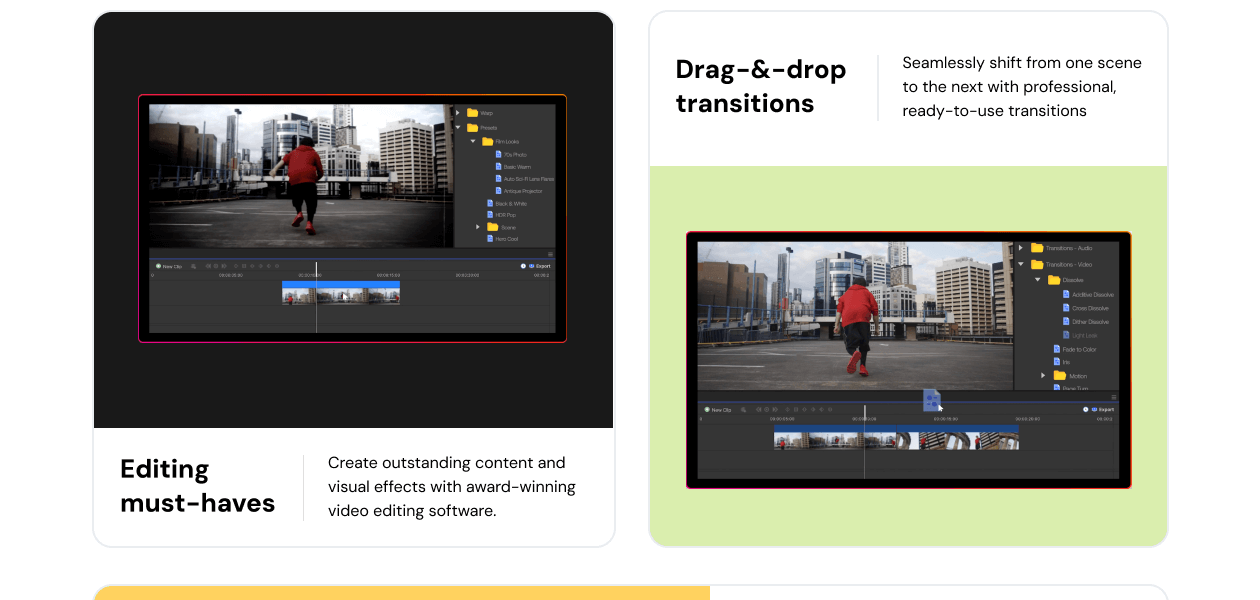Click New Clip in the transitions editor
Viewport: 1260px width, 600px height.
[718, 410]
